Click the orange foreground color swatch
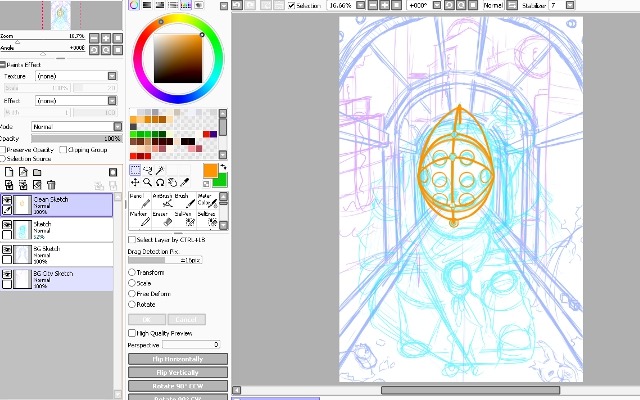 (x=209, y=171)
